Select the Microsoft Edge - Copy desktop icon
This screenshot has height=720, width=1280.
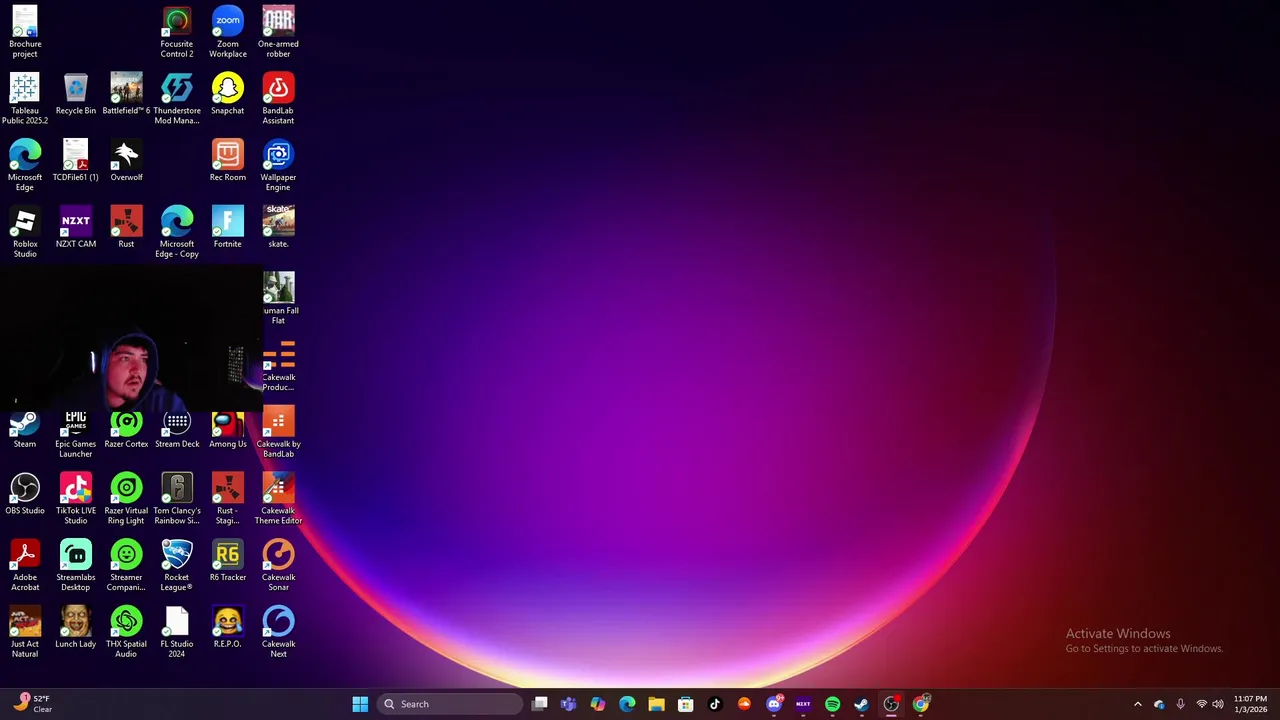pyautogui.click(x=177, y=231)
